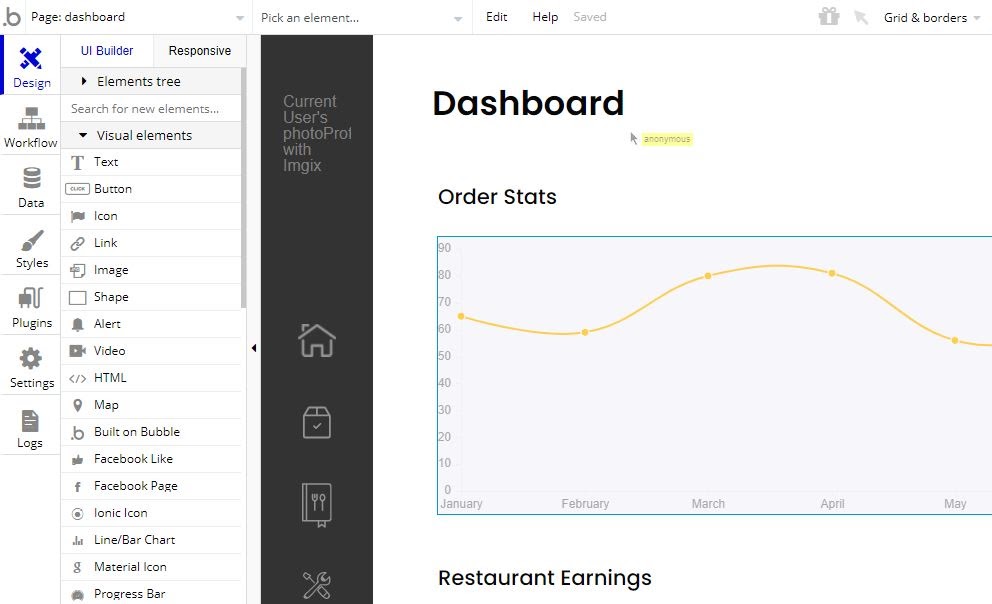Click the Bubble logo top-left

pos(11,16)
